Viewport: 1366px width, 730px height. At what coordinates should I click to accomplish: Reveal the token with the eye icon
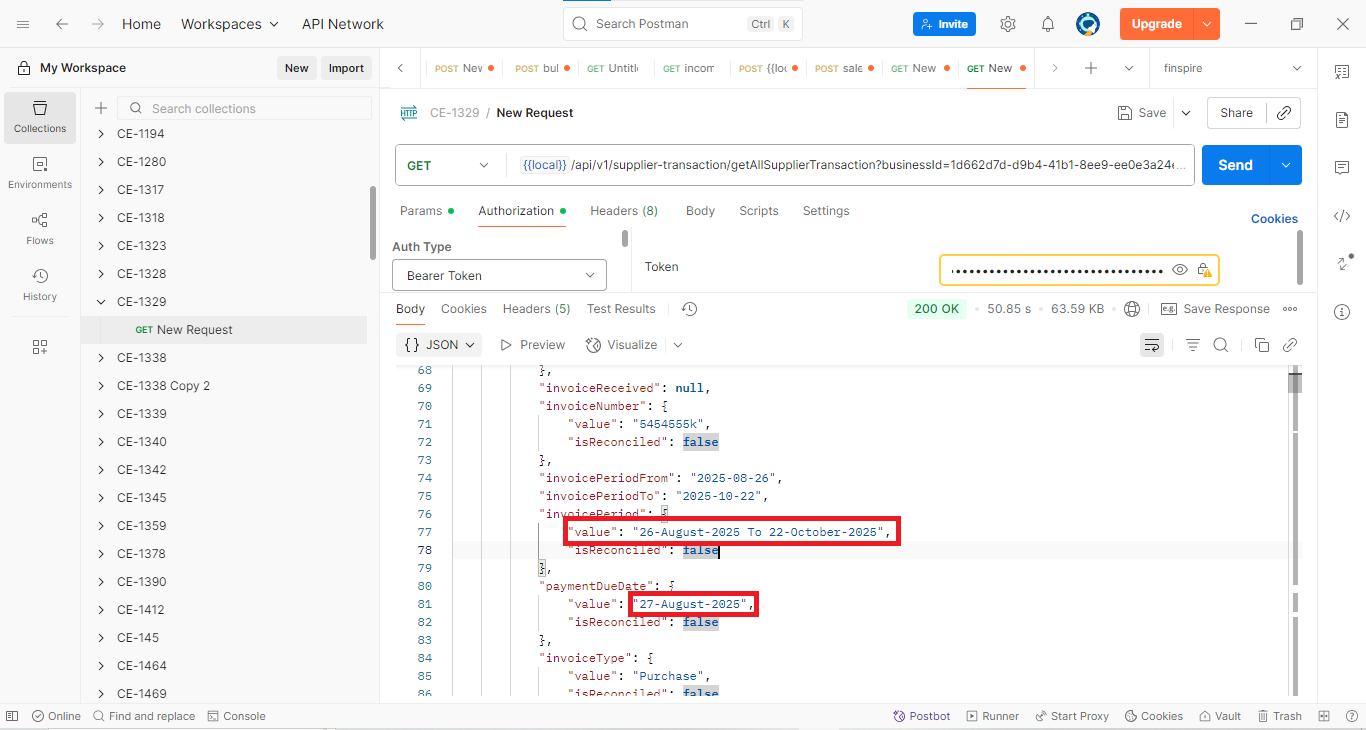pos(1180,270)
